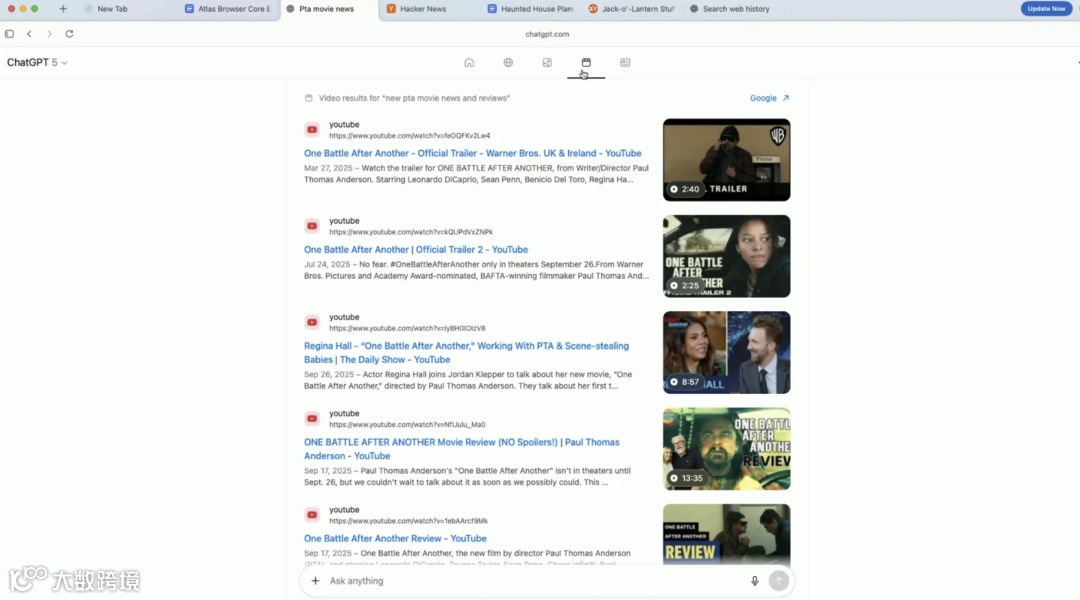Click the 'Mar 27, 2025' trailer description

(x=476, y=174)
